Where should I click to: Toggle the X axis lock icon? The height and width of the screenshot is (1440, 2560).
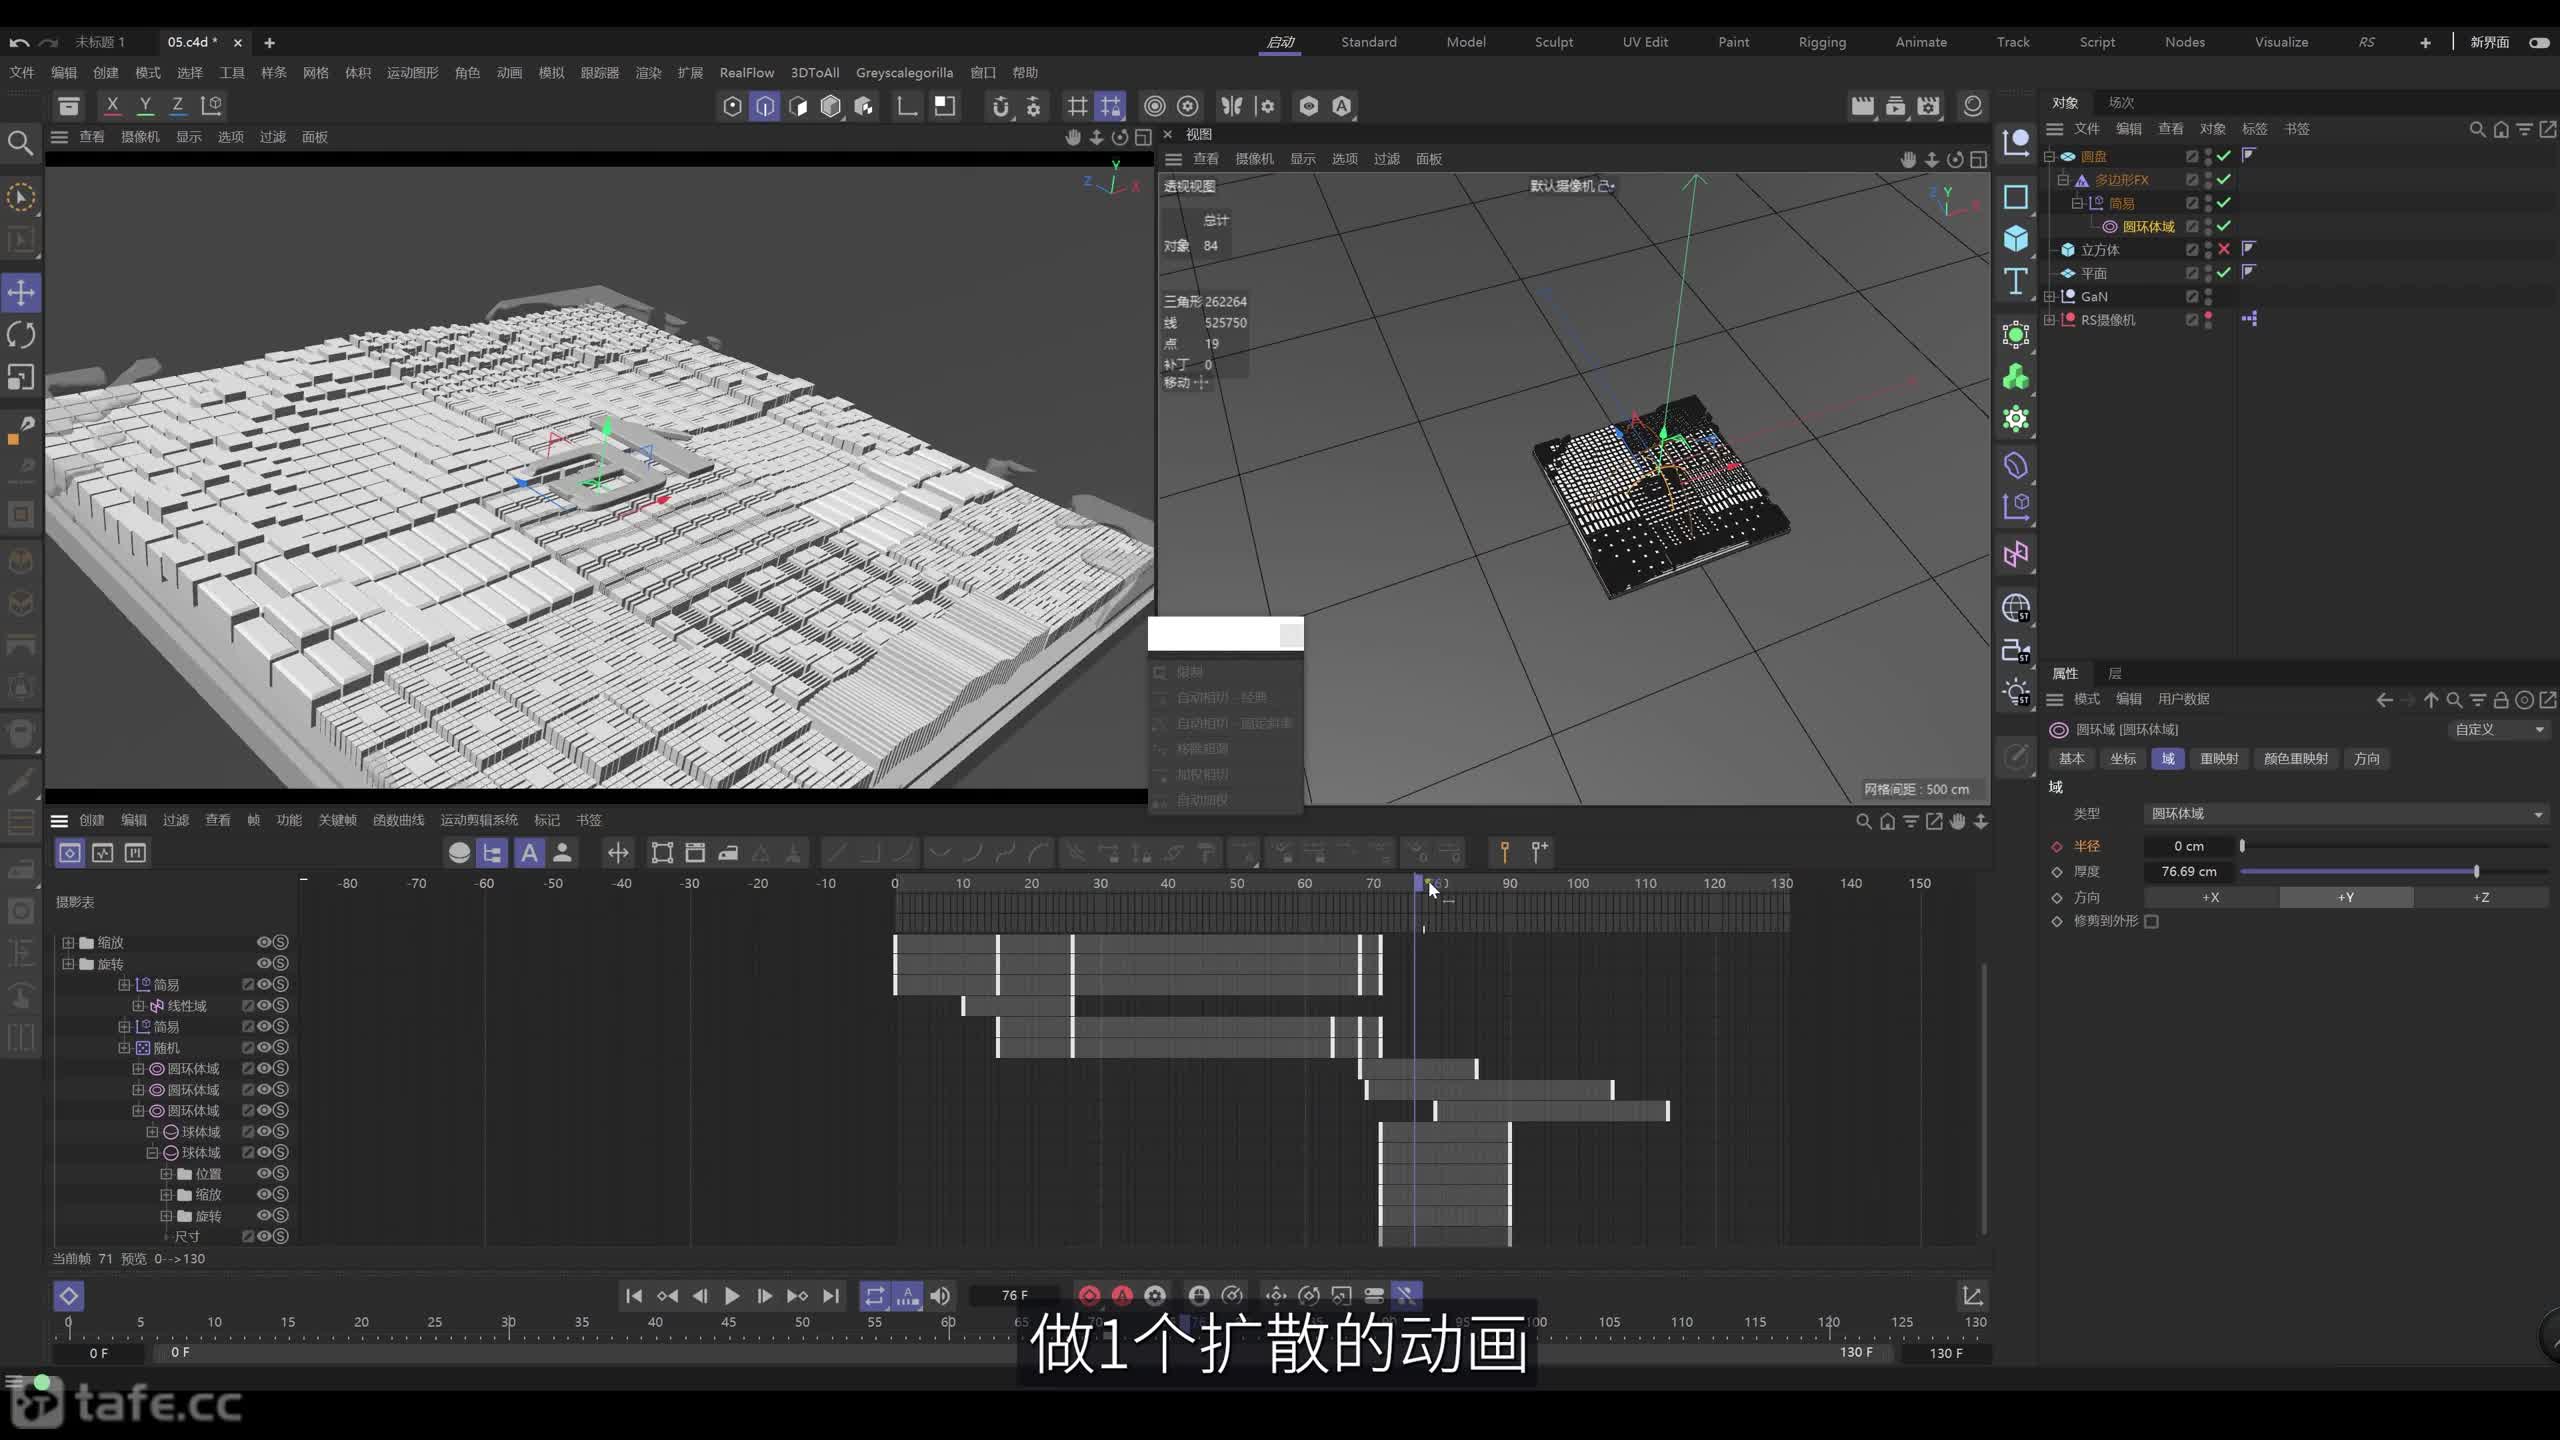112,105
